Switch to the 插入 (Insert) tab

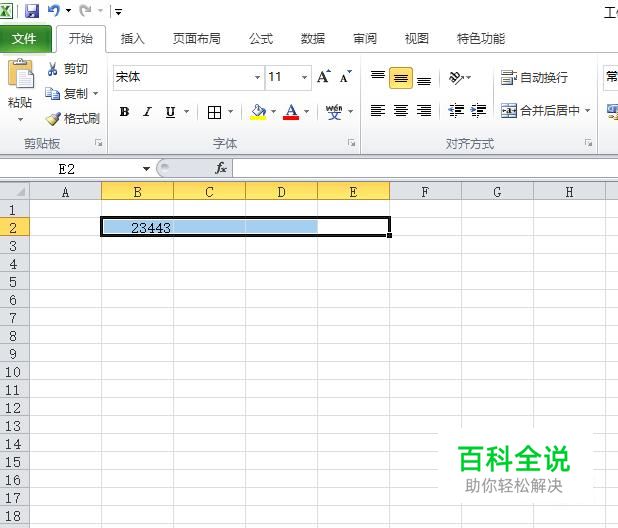pos(132,39)
